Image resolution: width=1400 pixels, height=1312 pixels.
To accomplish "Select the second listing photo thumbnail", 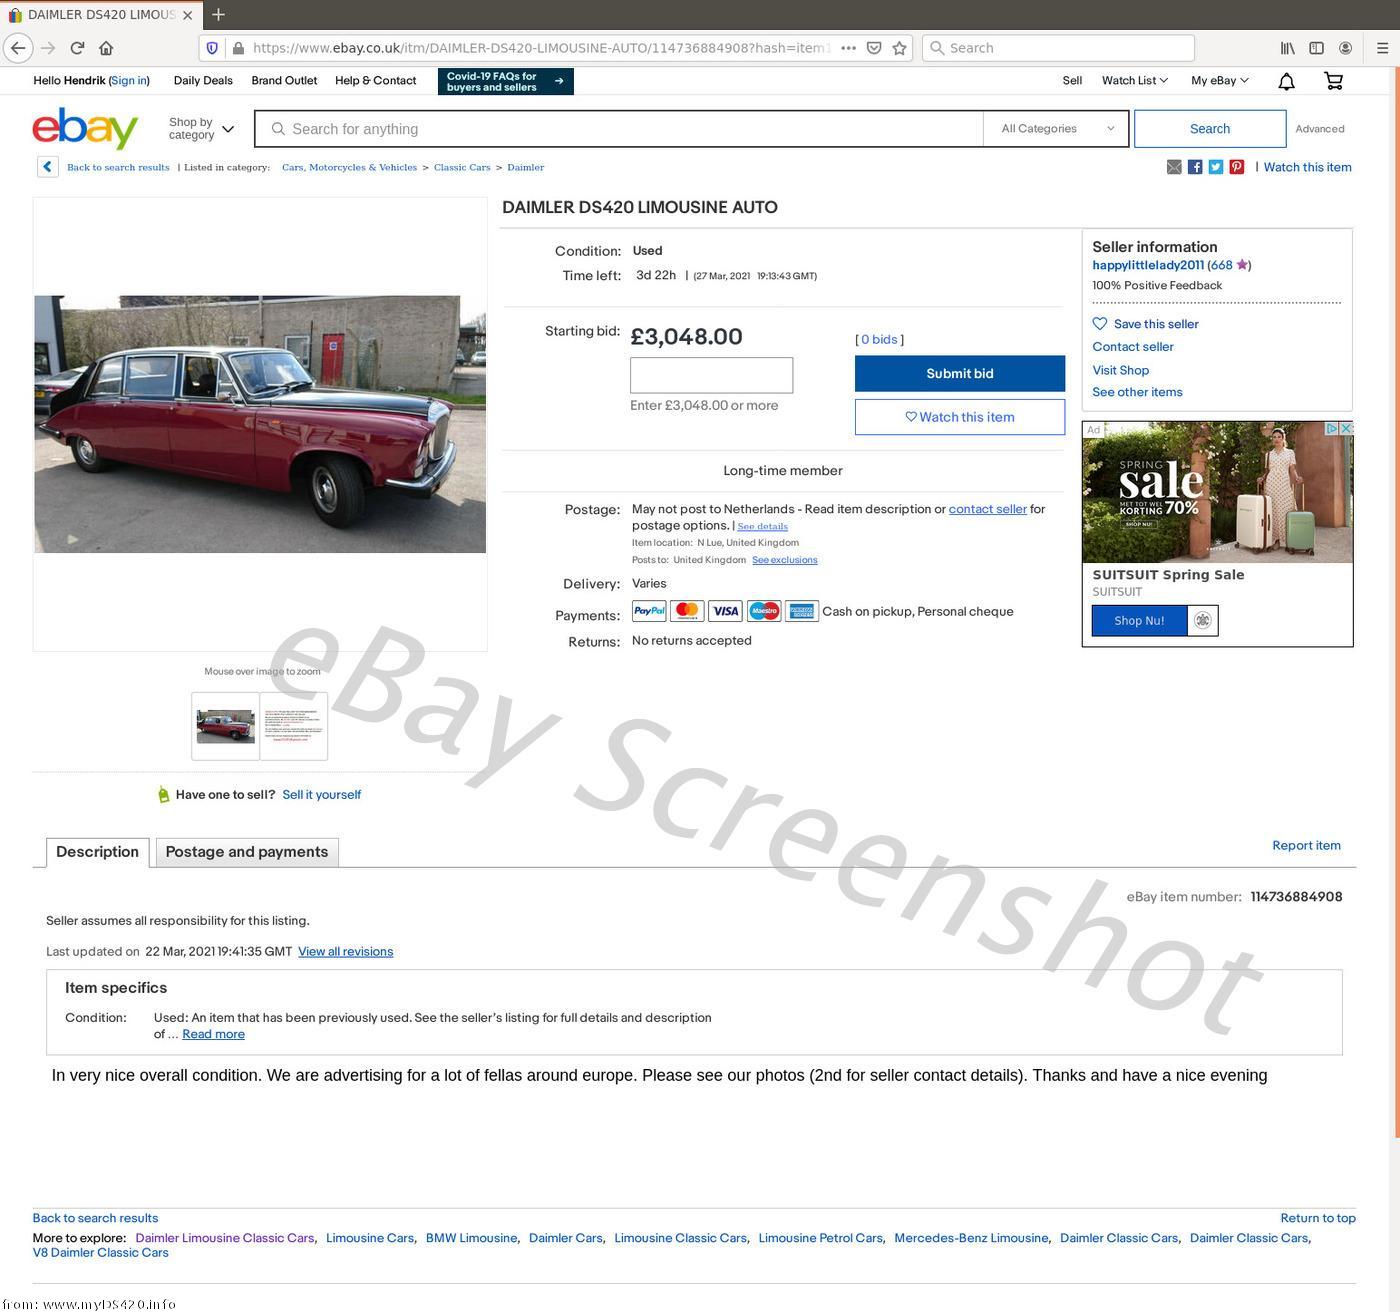I will click(294, 726).
